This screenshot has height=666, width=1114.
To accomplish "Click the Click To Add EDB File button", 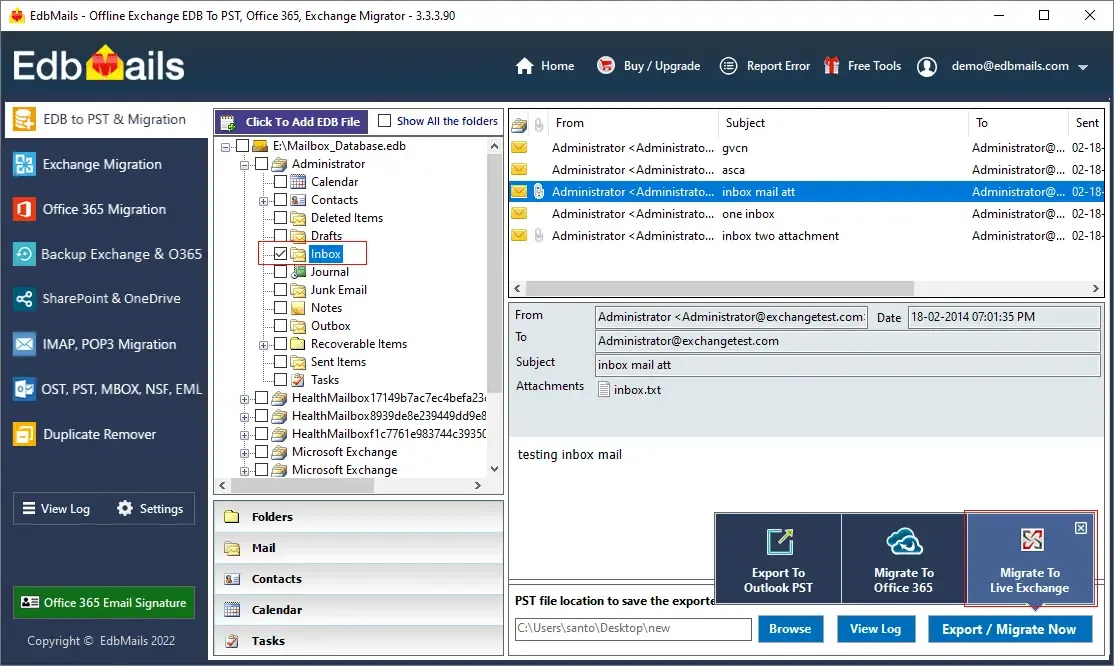I will (x=292, y=122).
